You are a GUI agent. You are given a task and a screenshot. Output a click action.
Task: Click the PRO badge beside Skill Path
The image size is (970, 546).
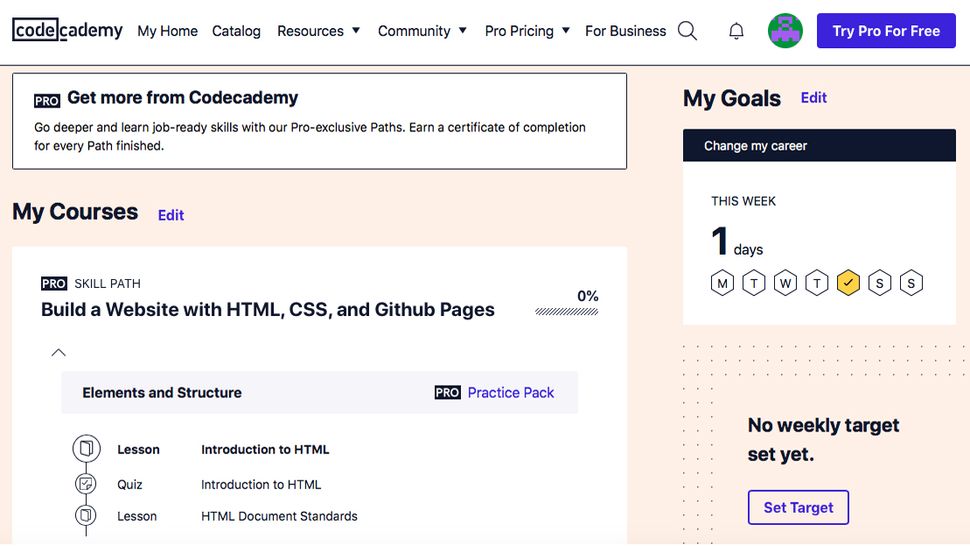tap(54, 283)
